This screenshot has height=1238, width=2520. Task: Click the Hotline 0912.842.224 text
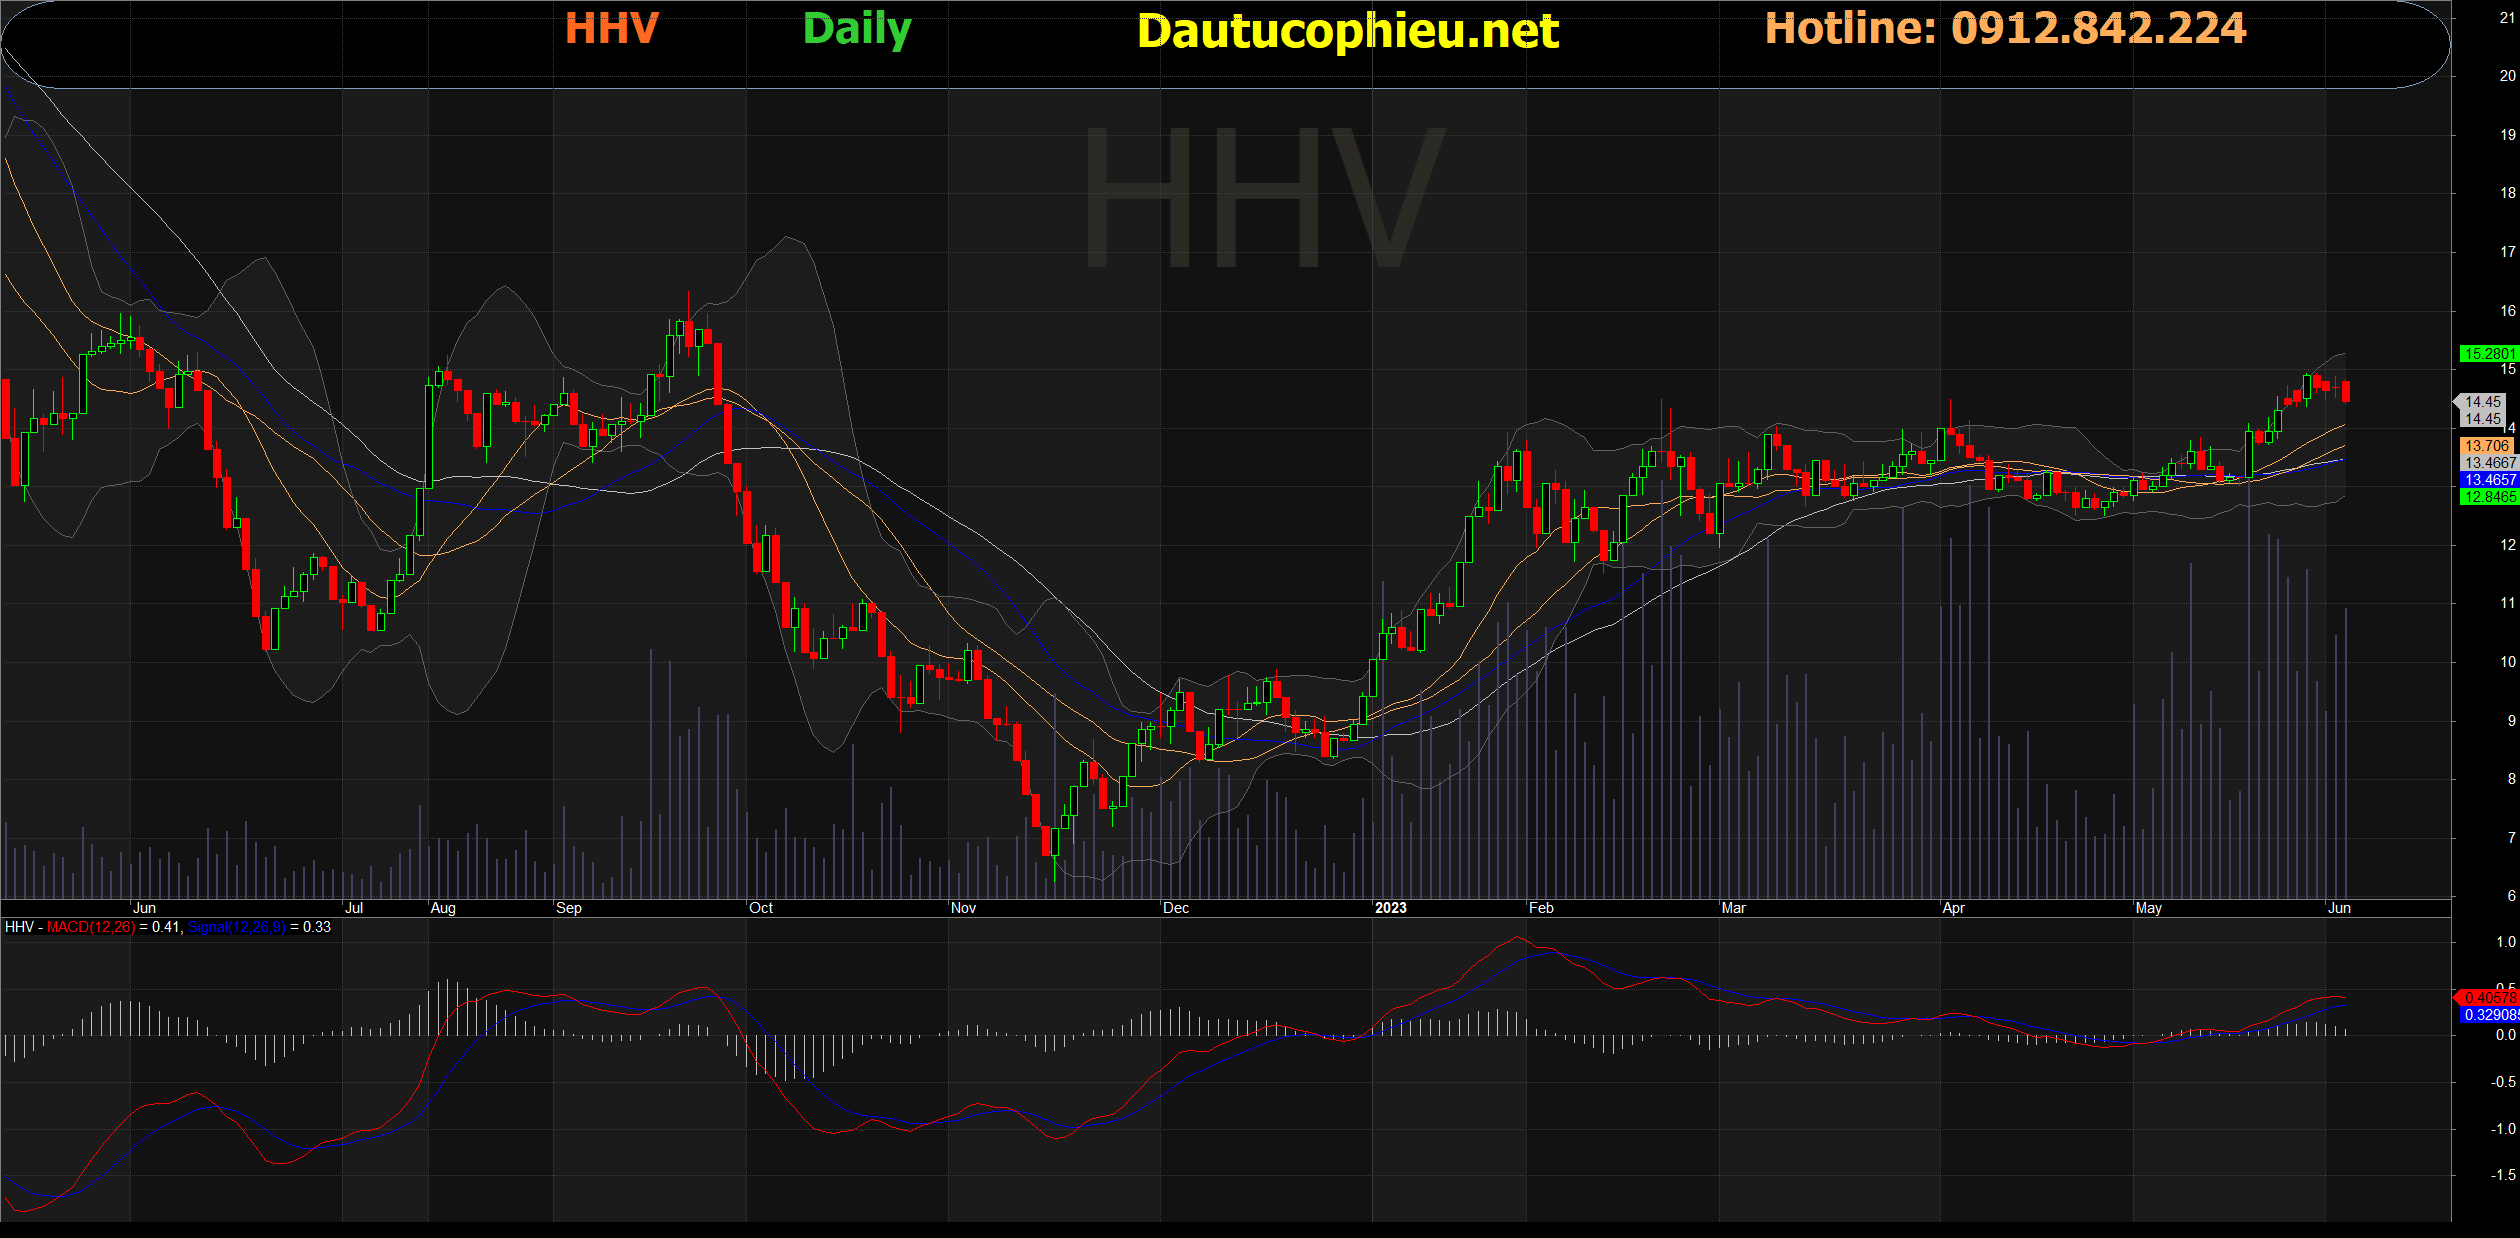[x=2005, y=29]
